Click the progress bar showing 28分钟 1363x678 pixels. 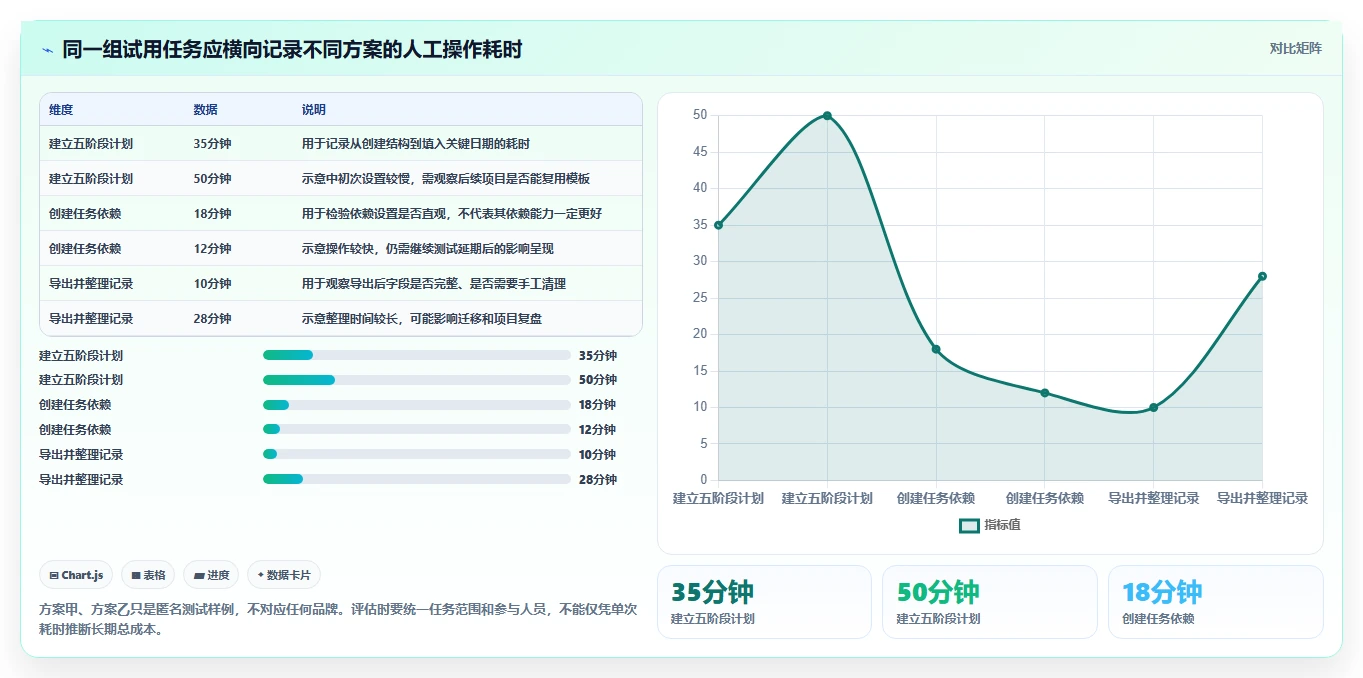click(416, 479)
